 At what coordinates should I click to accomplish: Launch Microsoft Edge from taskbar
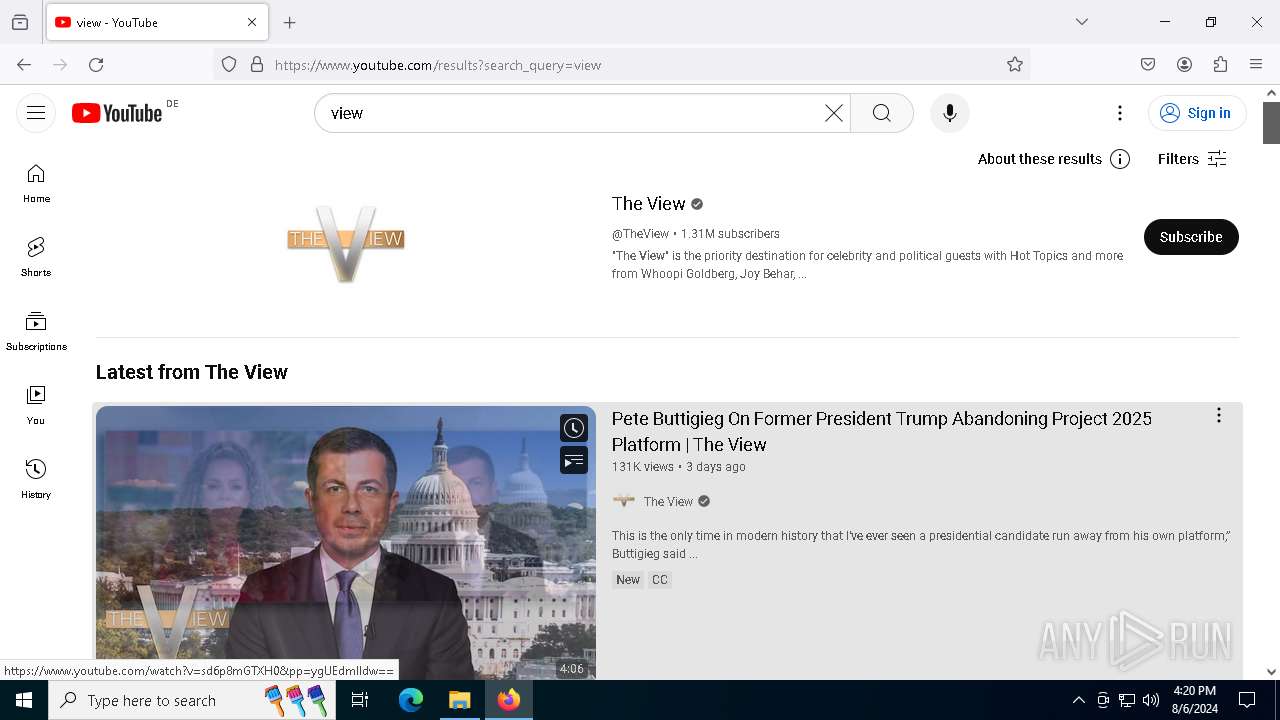(x=411, y=700)
